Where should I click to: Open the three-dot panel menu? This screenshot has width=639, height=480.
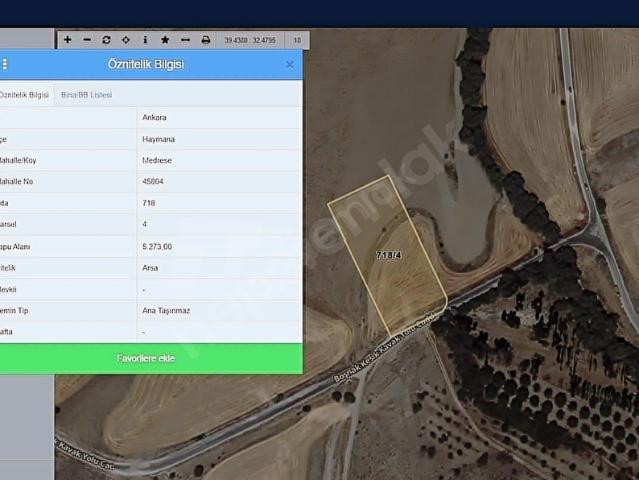tap(5, 64)
